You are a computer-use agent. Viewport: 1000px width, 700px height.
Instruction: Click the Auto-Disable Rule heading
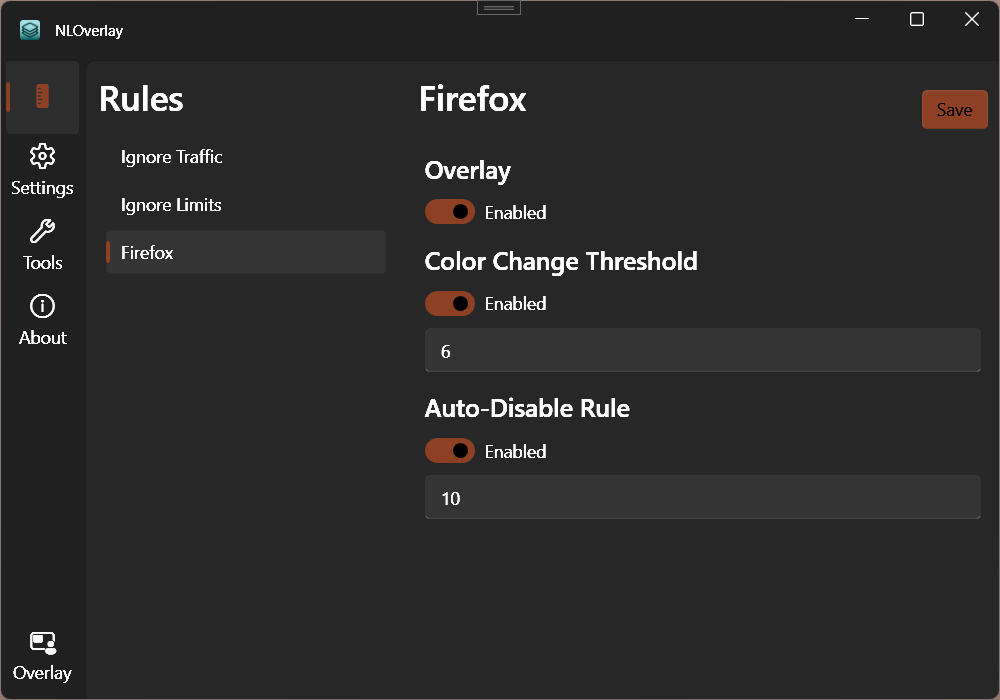tap(527, 408)
